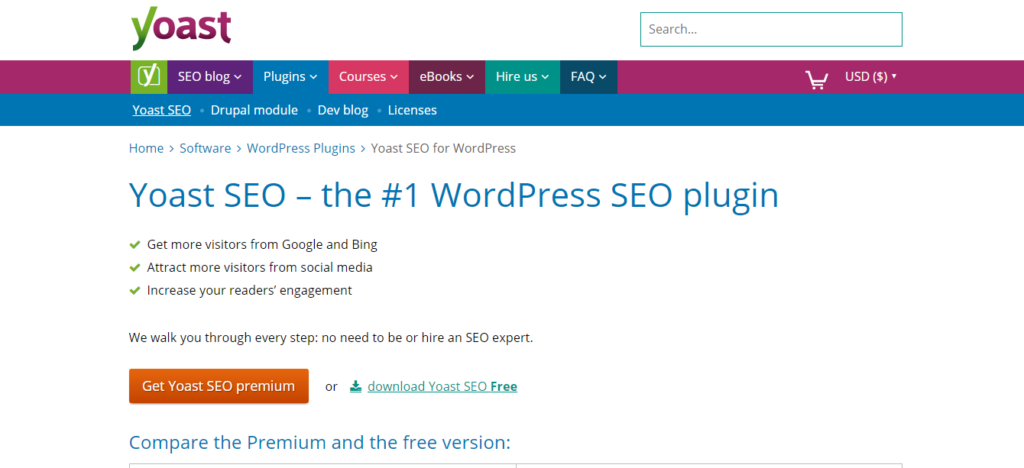Click the Get Yoast SEO premium button
The width and height of the screenshot is (1024, 468).
point(218,386)
